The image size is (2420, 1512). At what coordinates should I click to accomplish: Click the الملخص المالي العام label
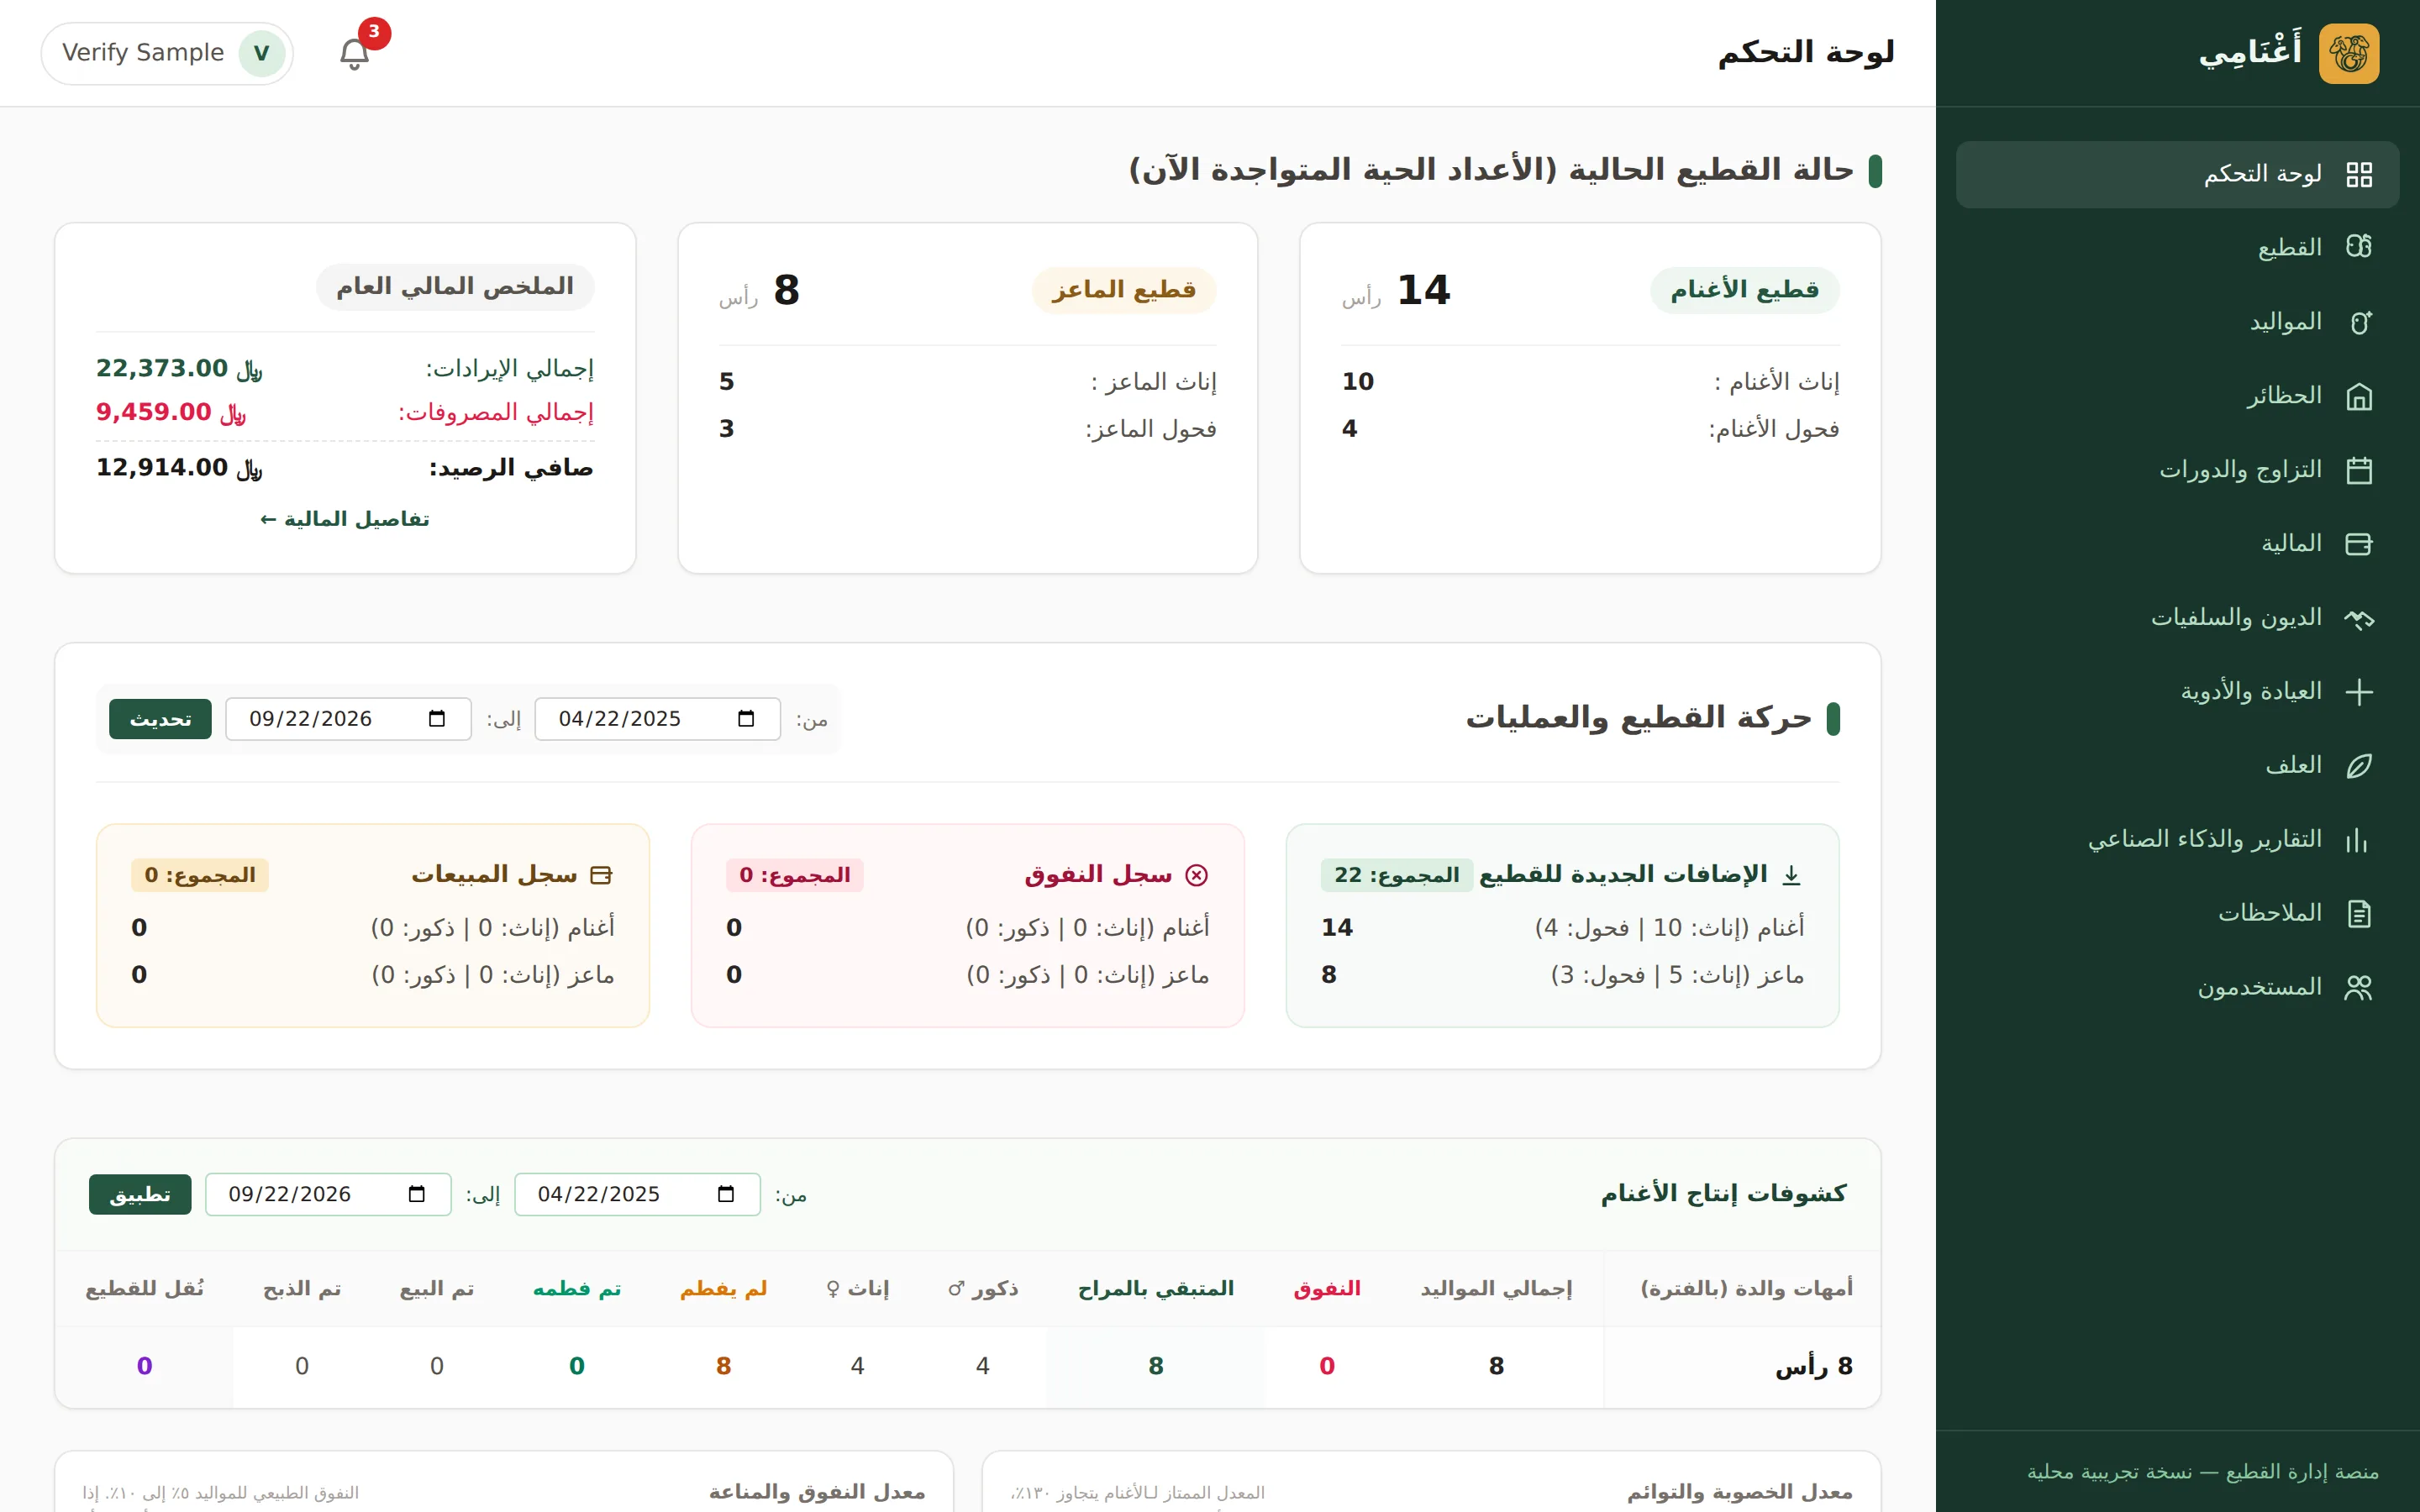point(455,287)
